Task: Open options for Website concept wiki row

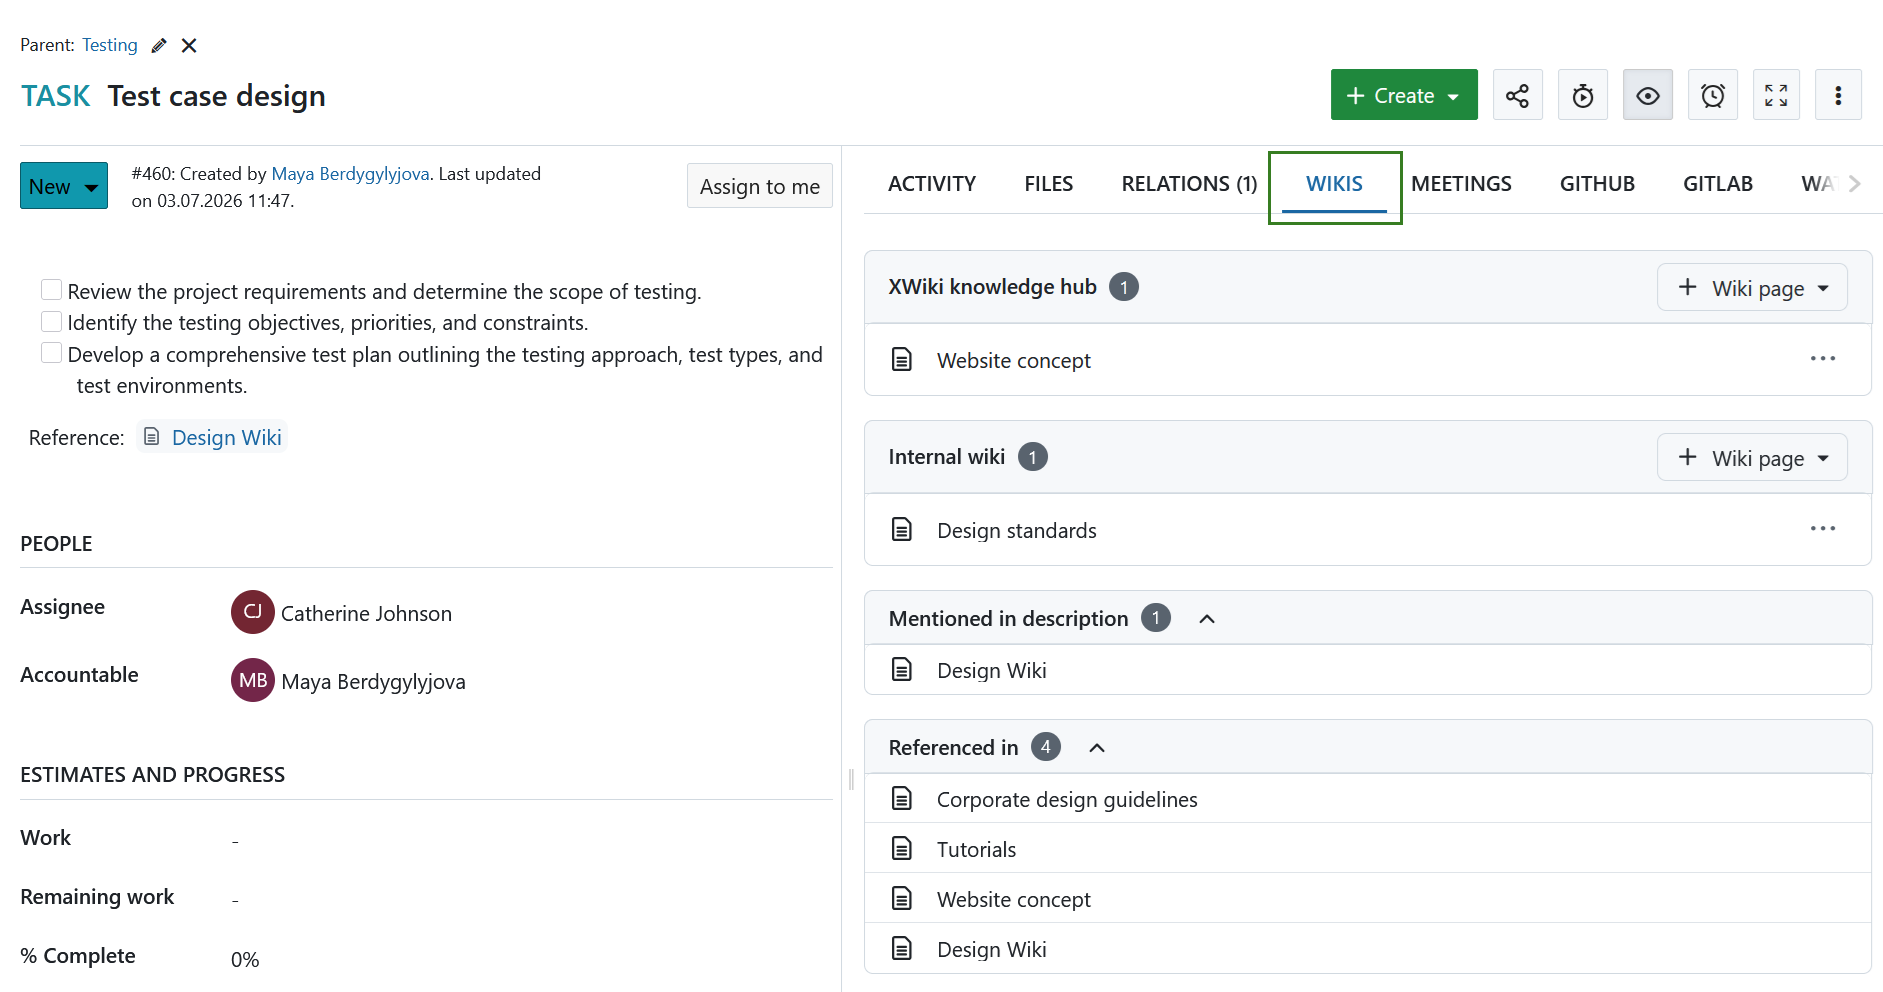Action: (x=1822, y=359)
